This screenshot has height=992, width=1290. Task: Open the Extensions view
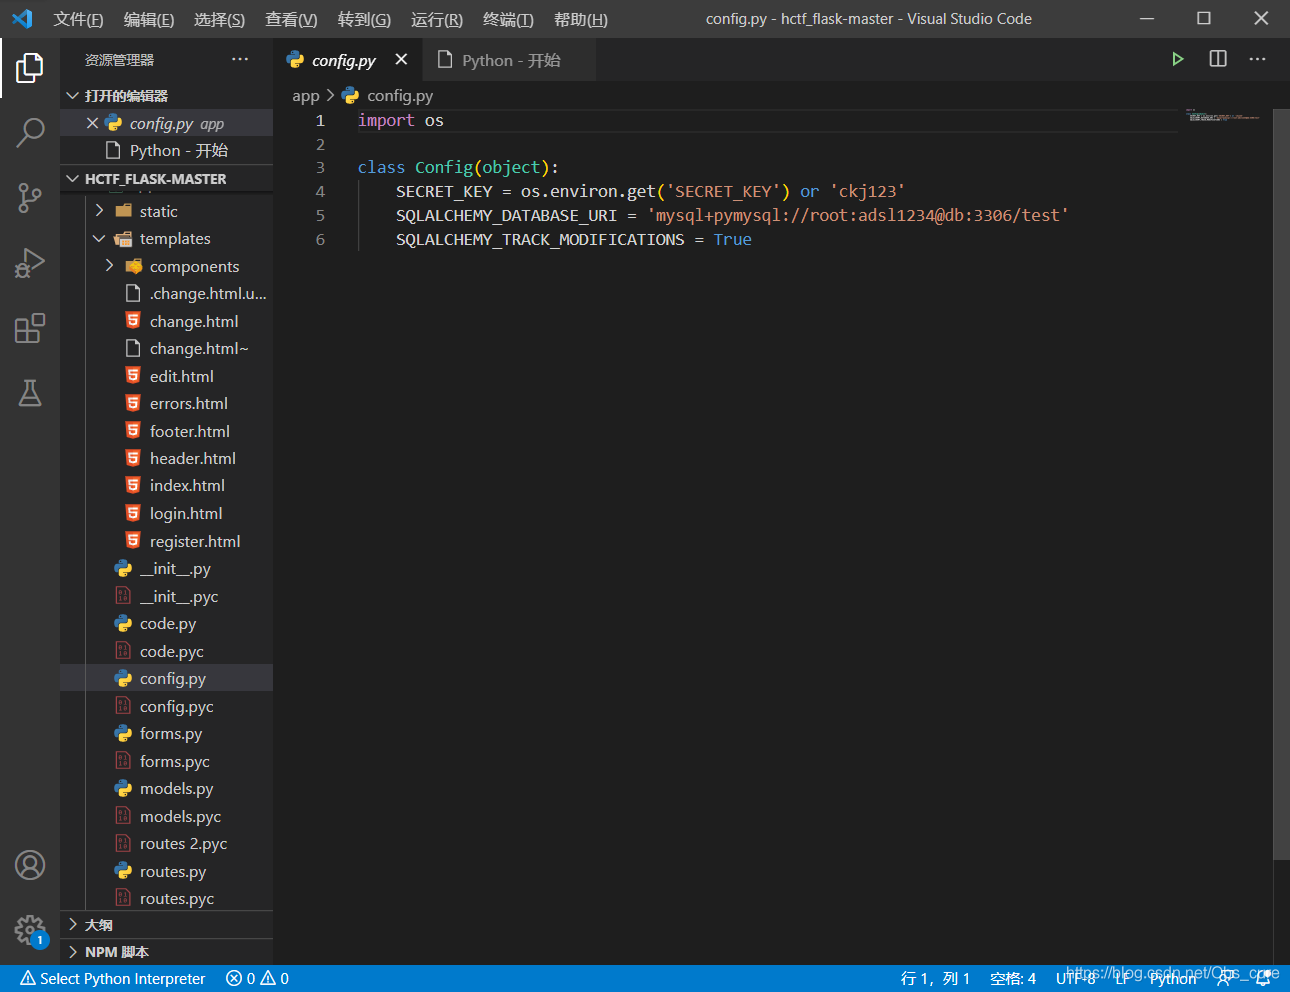(30, 328)
